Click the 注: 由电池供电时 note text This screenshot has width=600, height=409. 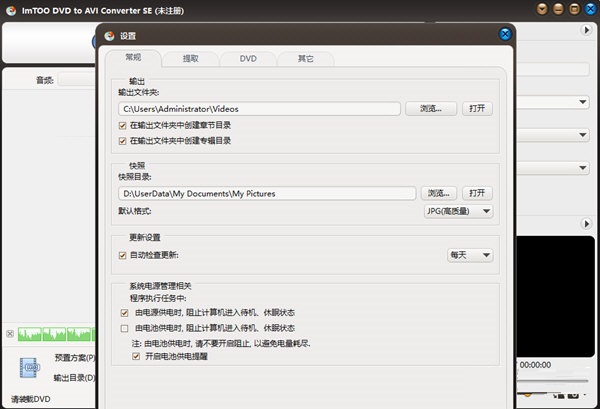coord(221,344)
